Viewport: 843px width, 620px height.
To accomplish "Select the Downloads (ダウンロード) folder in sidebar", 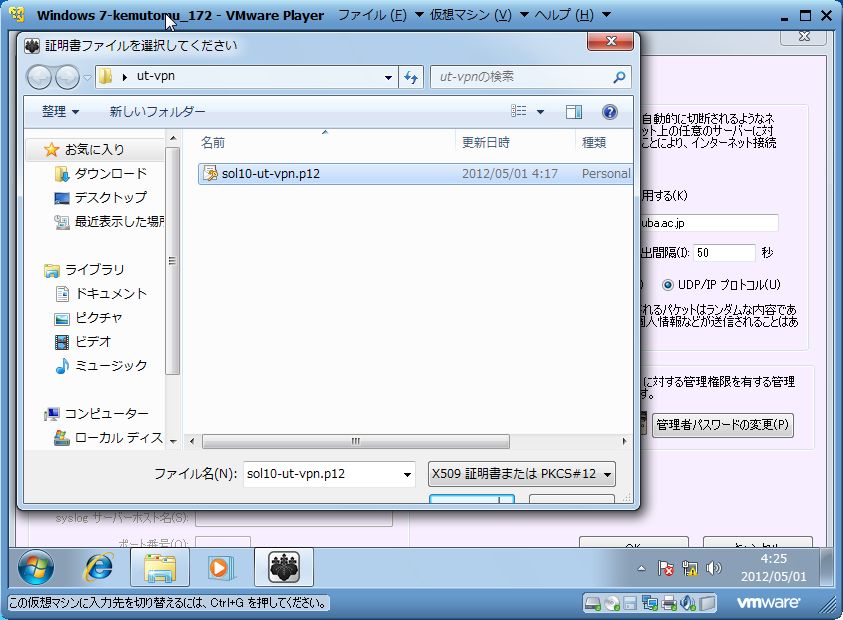I will pos(101,174).
